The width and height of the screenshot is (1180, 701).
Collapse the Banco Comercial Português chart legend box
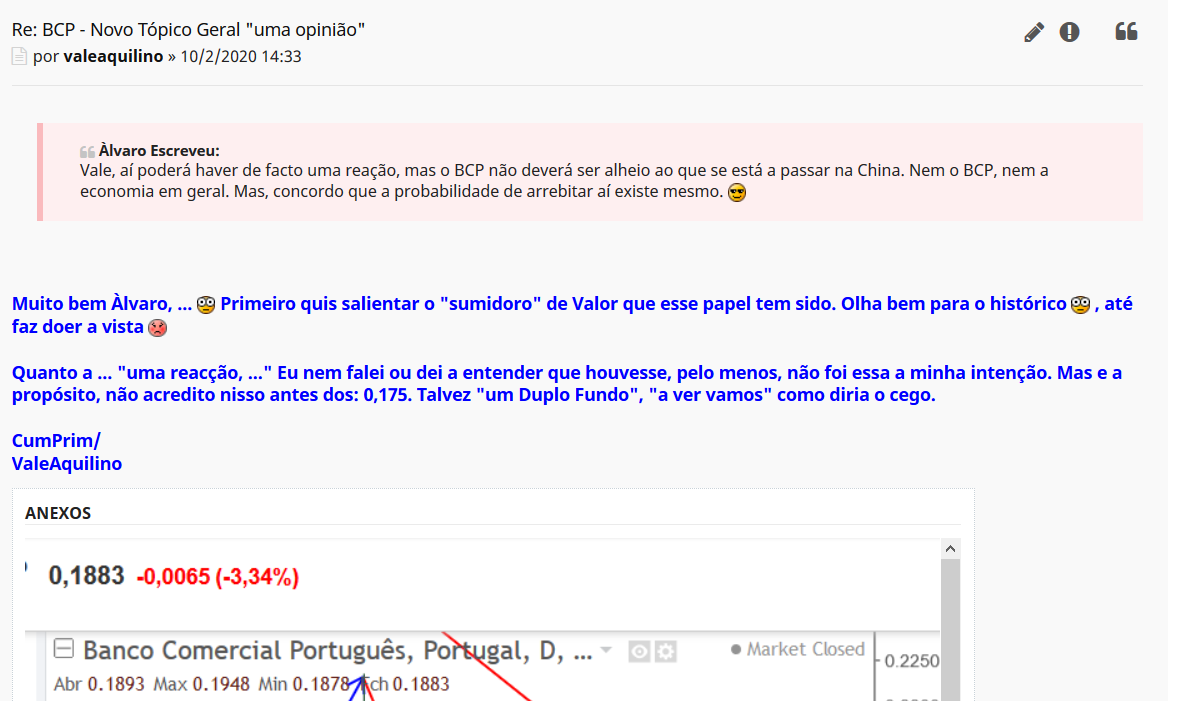[x=64, y=648]
